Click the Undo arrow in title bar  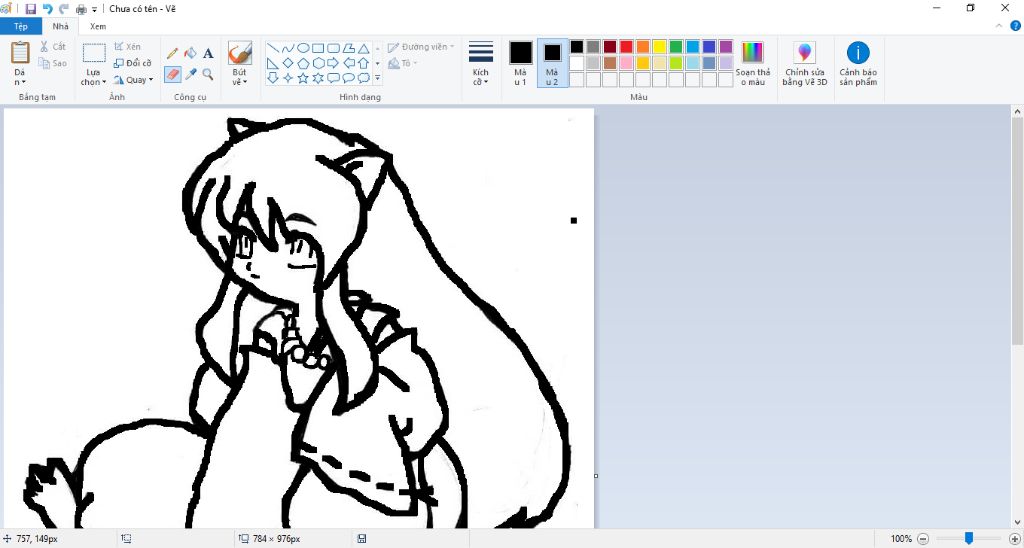[47, 8]
